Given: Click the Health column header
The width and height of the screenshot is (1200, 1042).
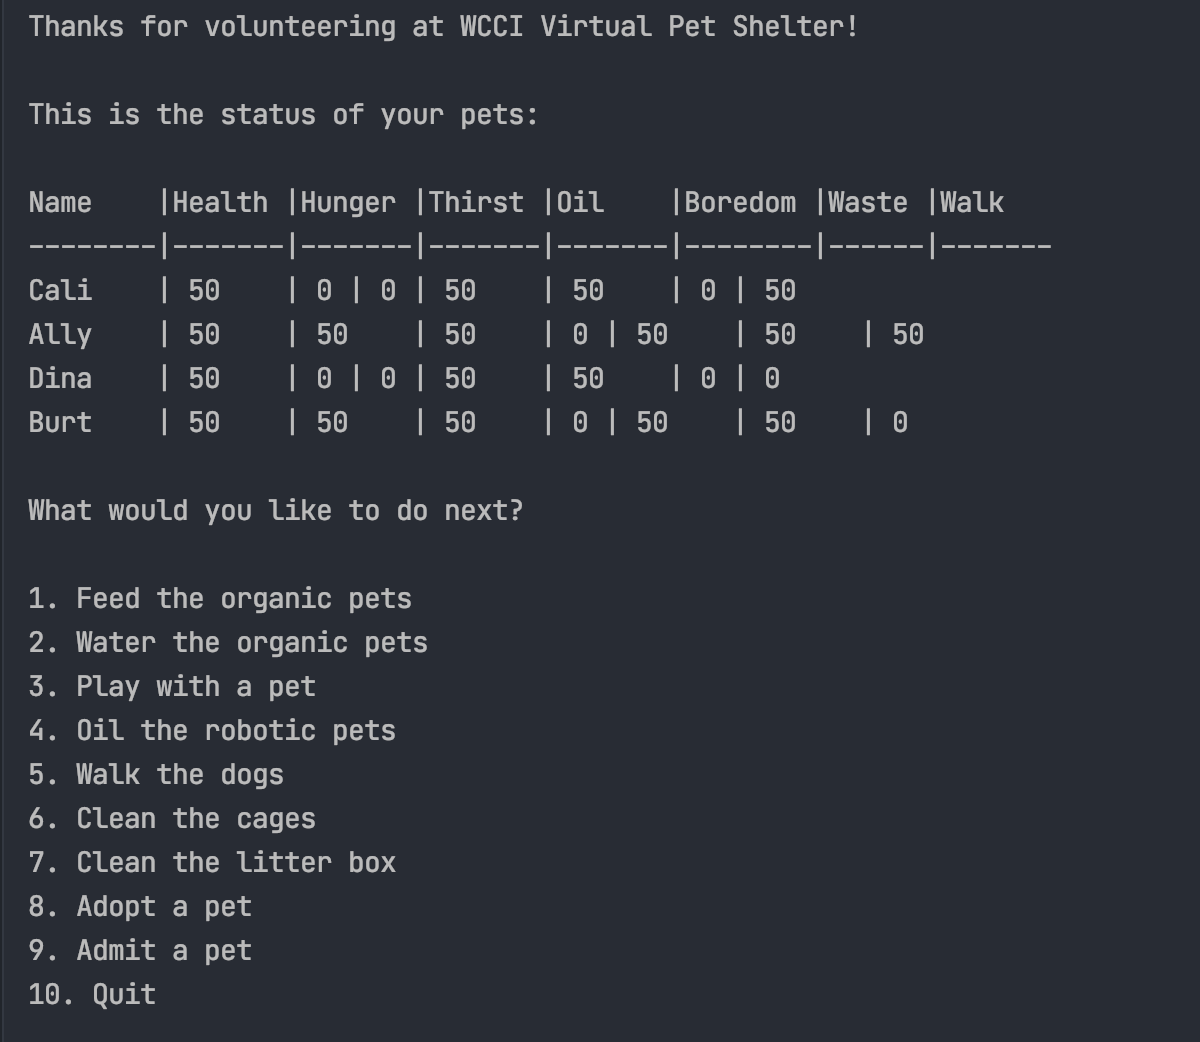Looking at the screenshot, I should 220,203.
